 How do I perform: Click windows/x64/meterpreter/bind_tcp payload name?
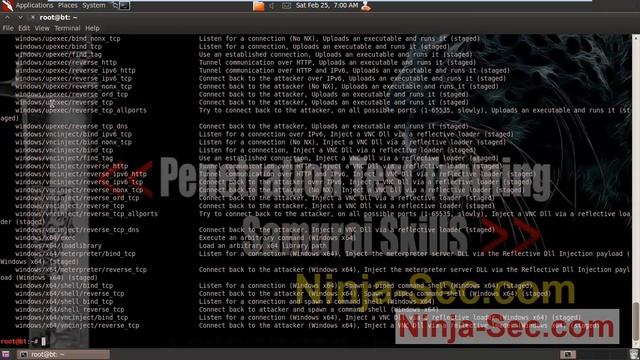76,253
